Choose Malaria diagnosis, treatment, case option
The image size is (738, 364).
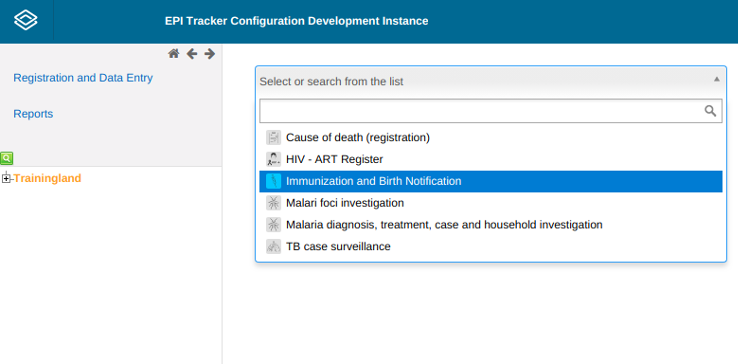pyautogui.click(x=491, y=225)
